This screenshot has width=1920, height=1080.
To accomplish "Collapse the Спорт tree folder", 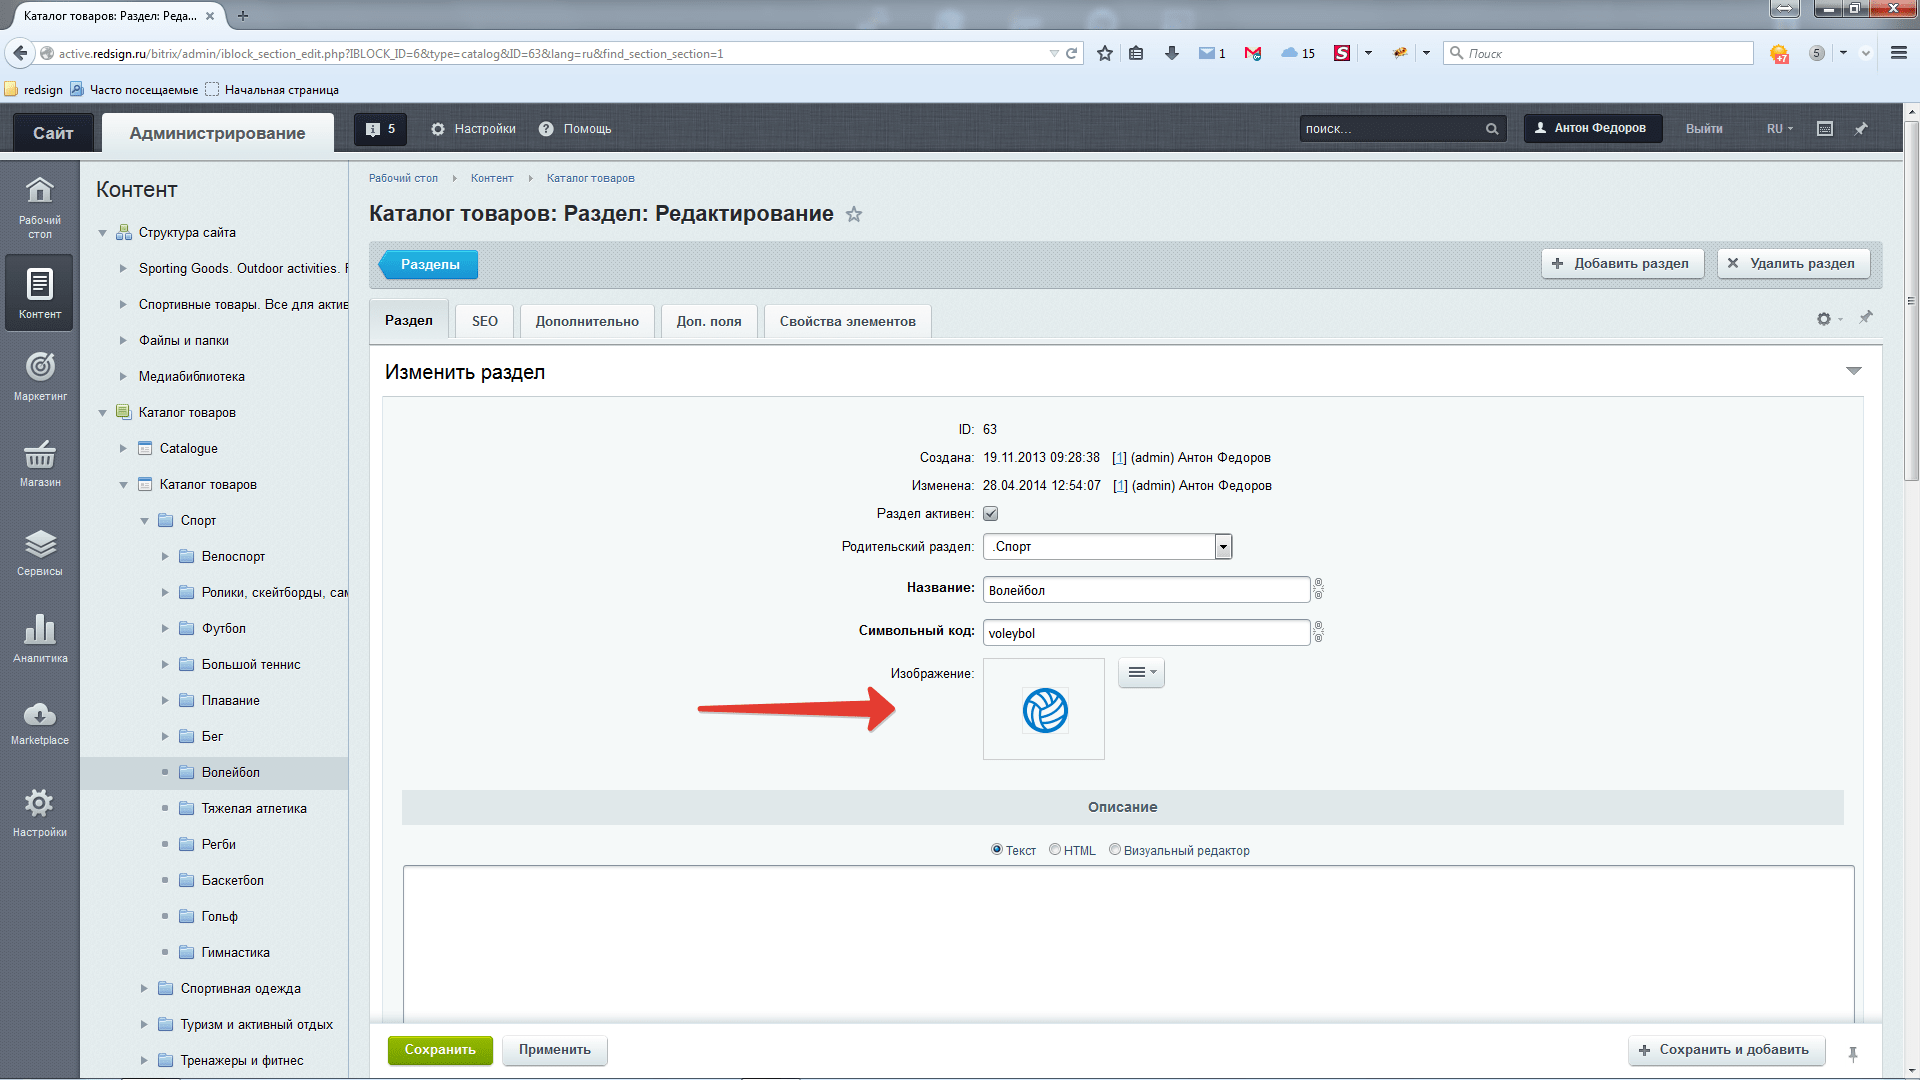I will (144, 521).
